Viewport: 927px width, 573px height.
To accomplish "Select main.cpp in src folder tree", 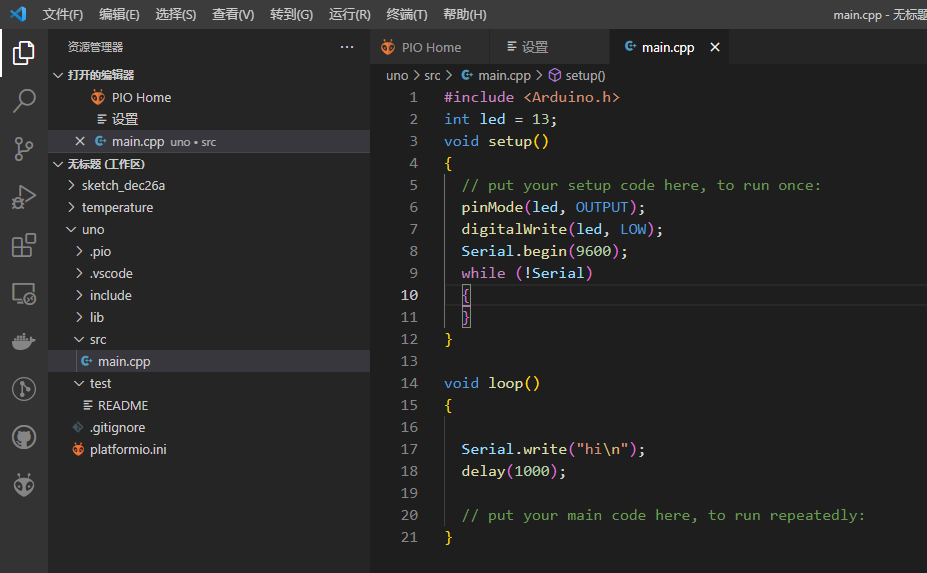I will pyautogui.click(x=209, y=361).
